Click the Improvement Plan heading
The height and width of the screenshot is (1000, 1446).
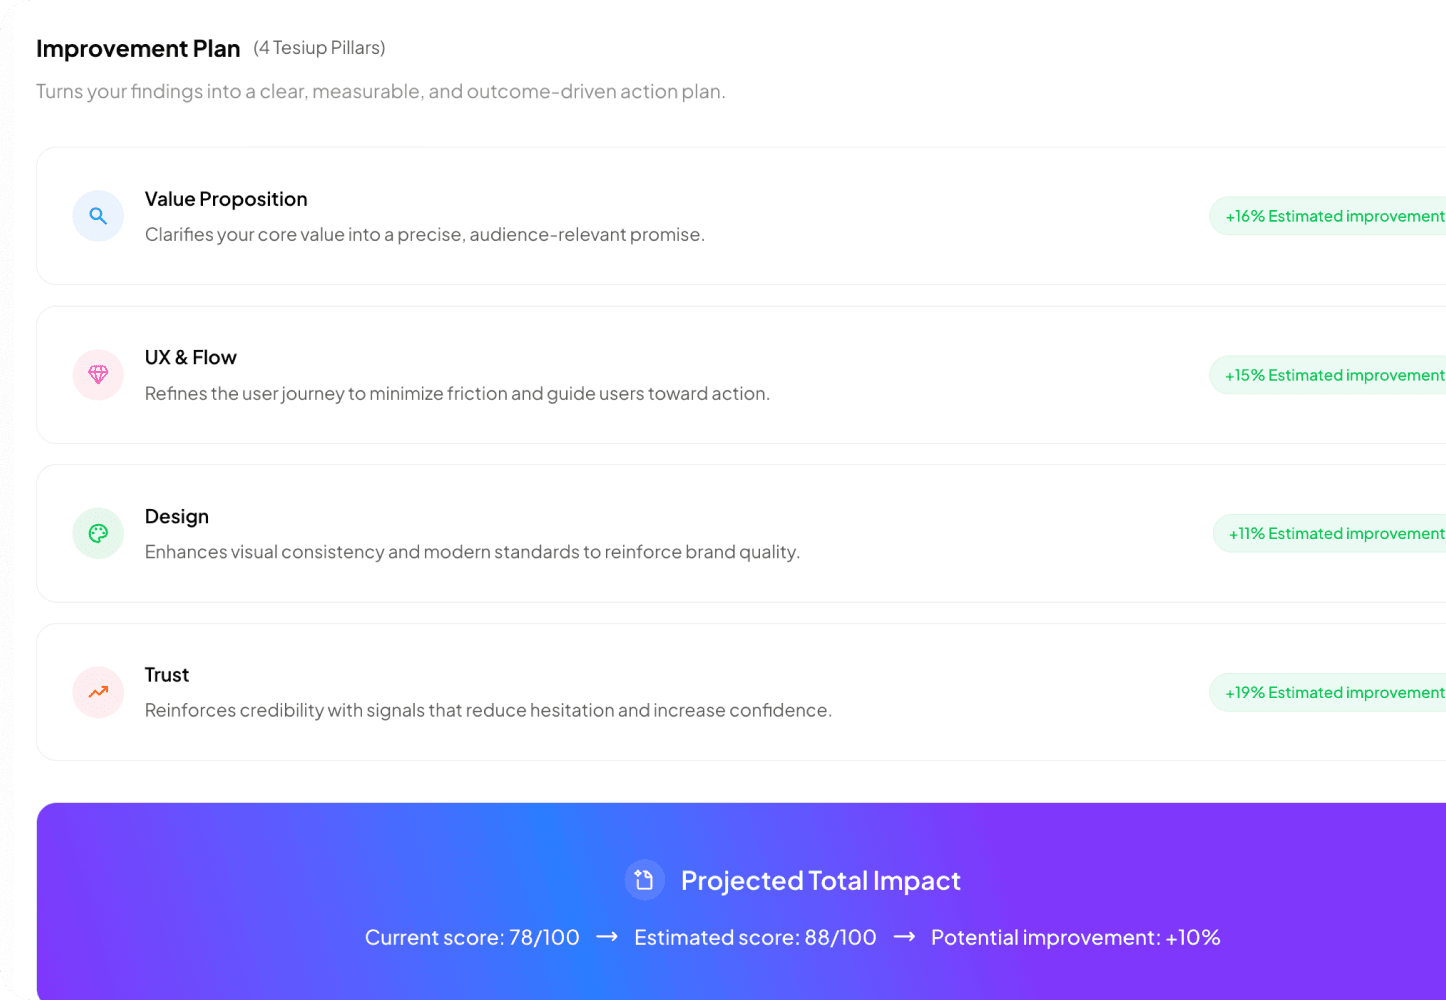[138, 48]
